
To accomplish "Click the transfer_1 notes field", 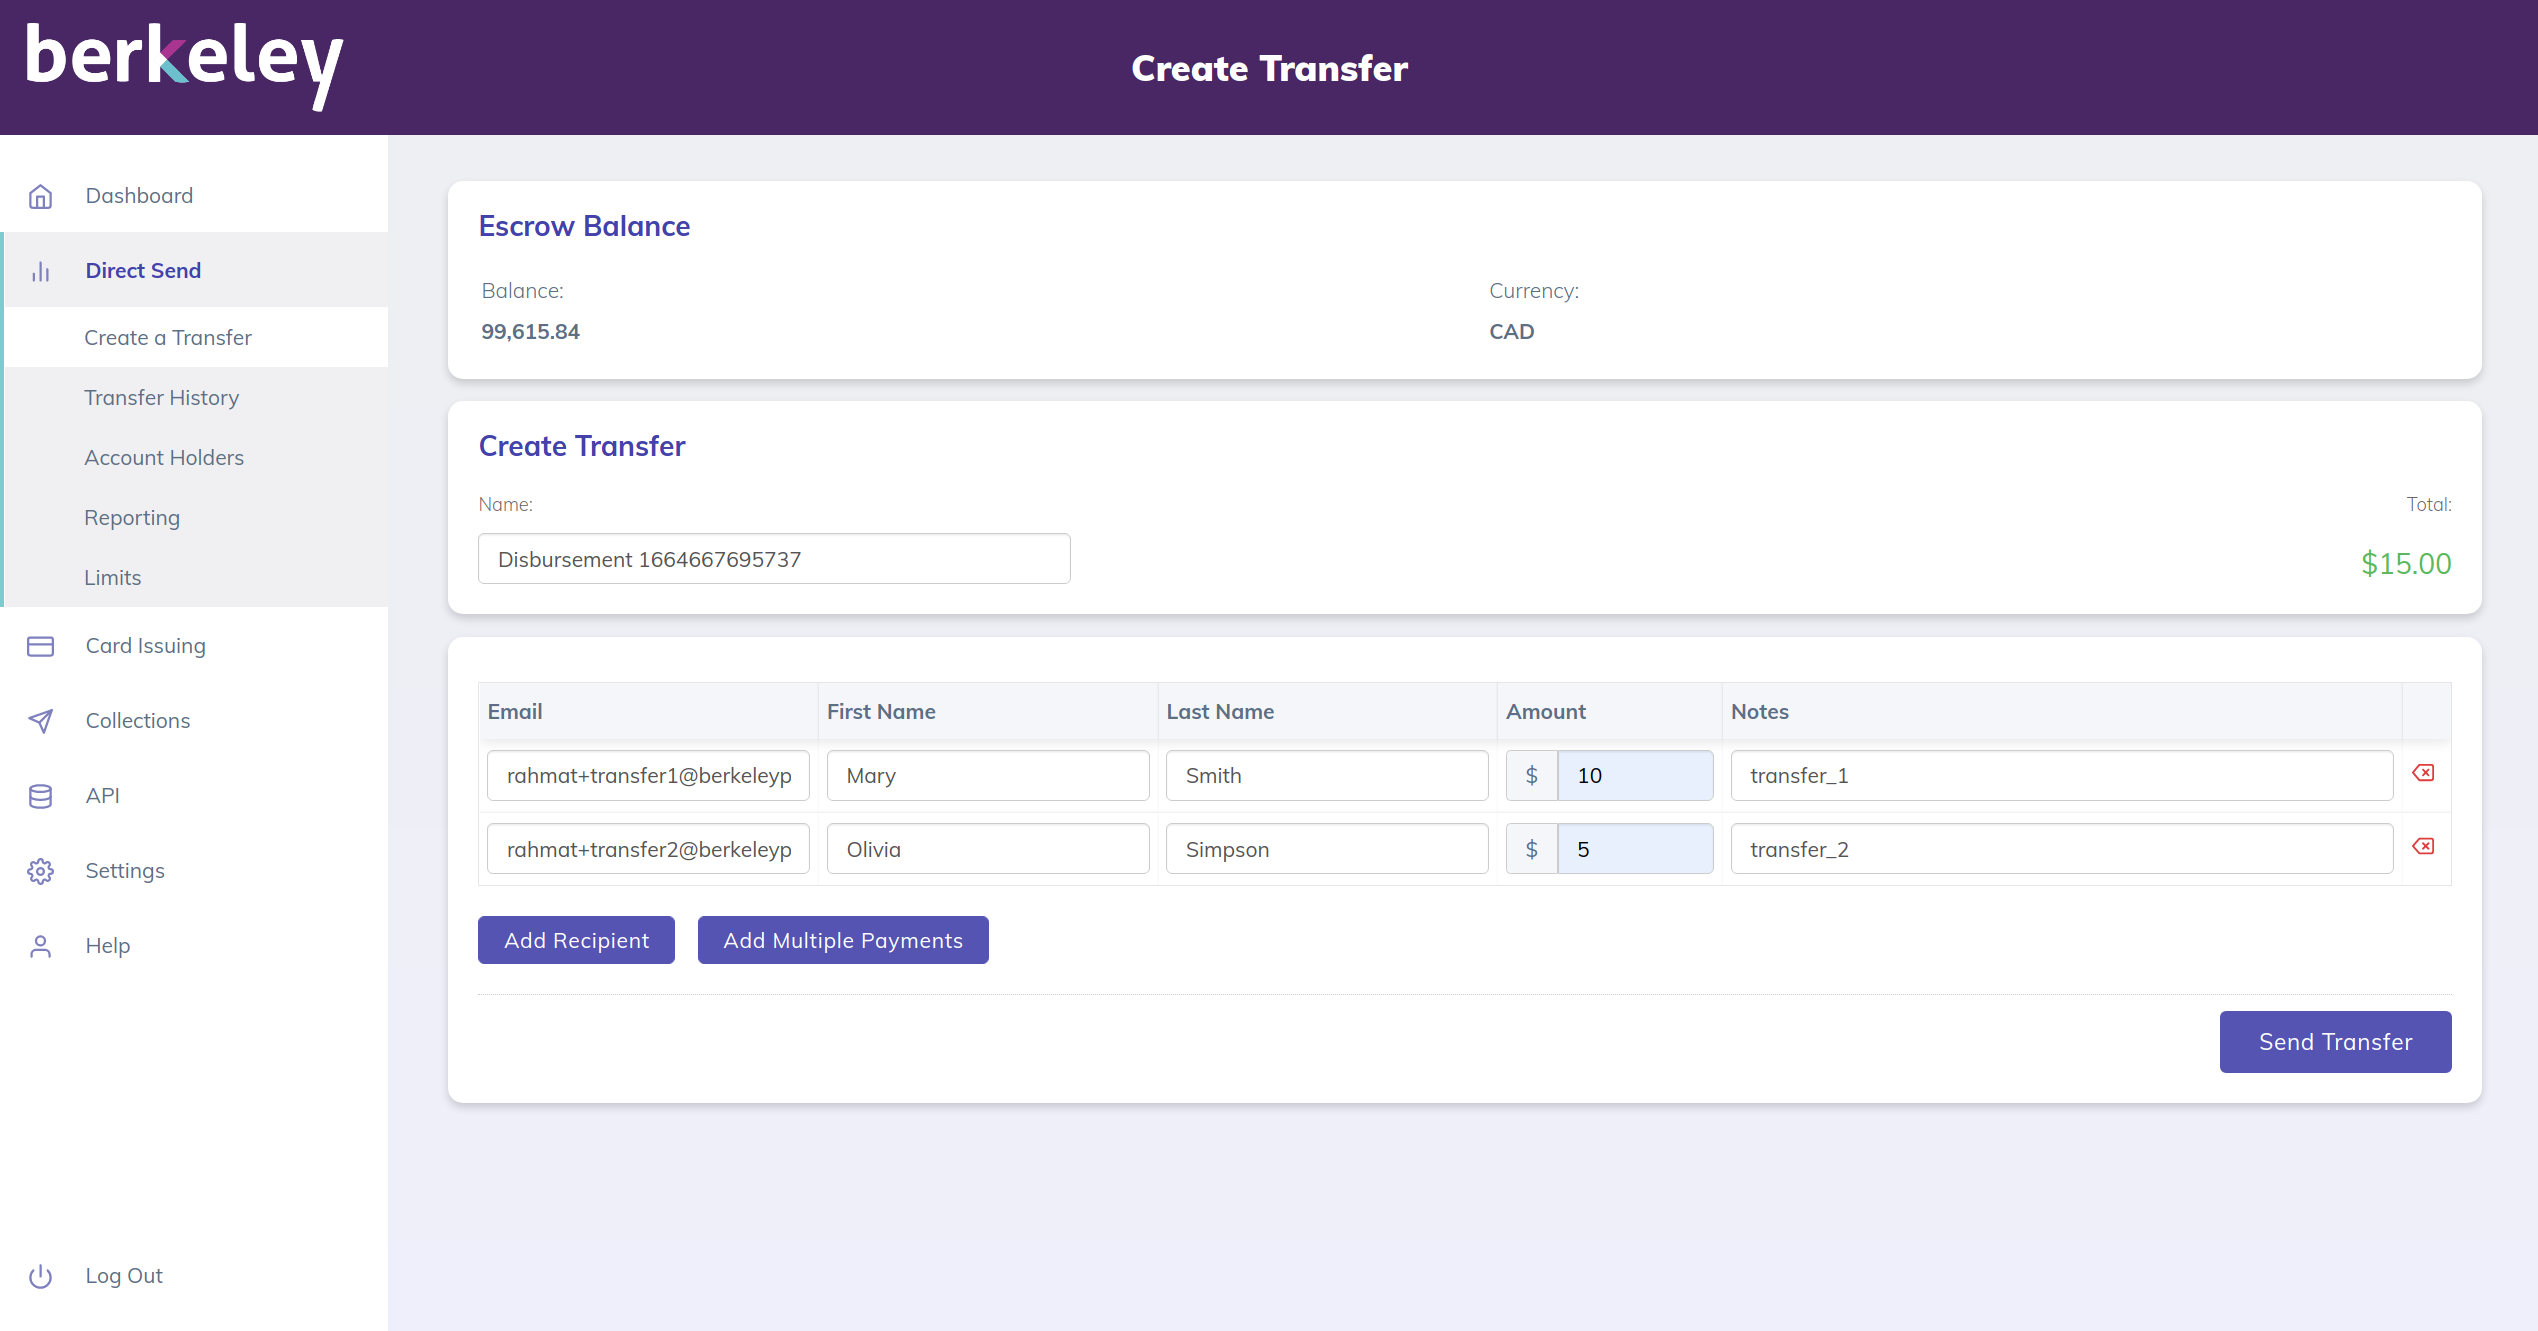I will coord(2062,775).
